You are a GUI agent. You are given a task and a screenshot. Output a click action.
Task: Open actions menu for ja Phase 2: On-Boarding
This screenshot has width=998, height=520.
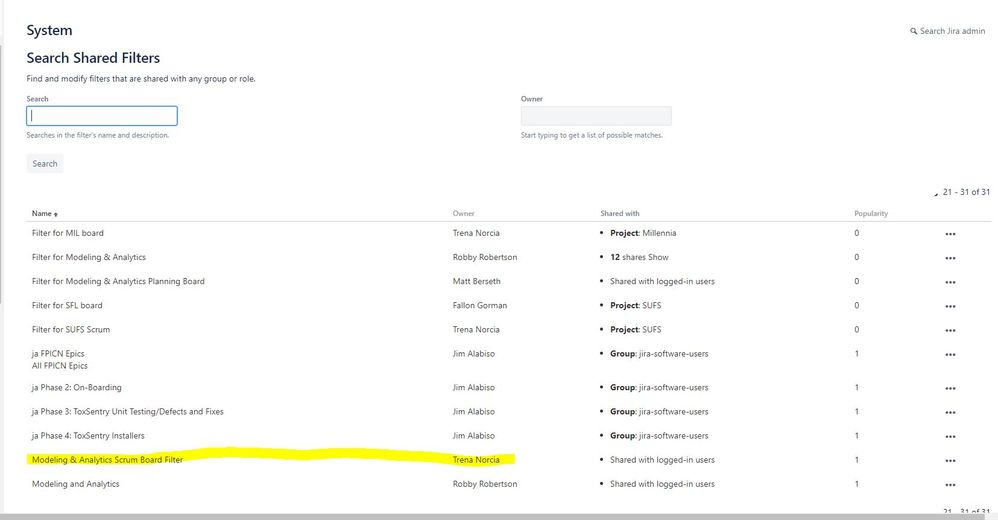[950, 389]
